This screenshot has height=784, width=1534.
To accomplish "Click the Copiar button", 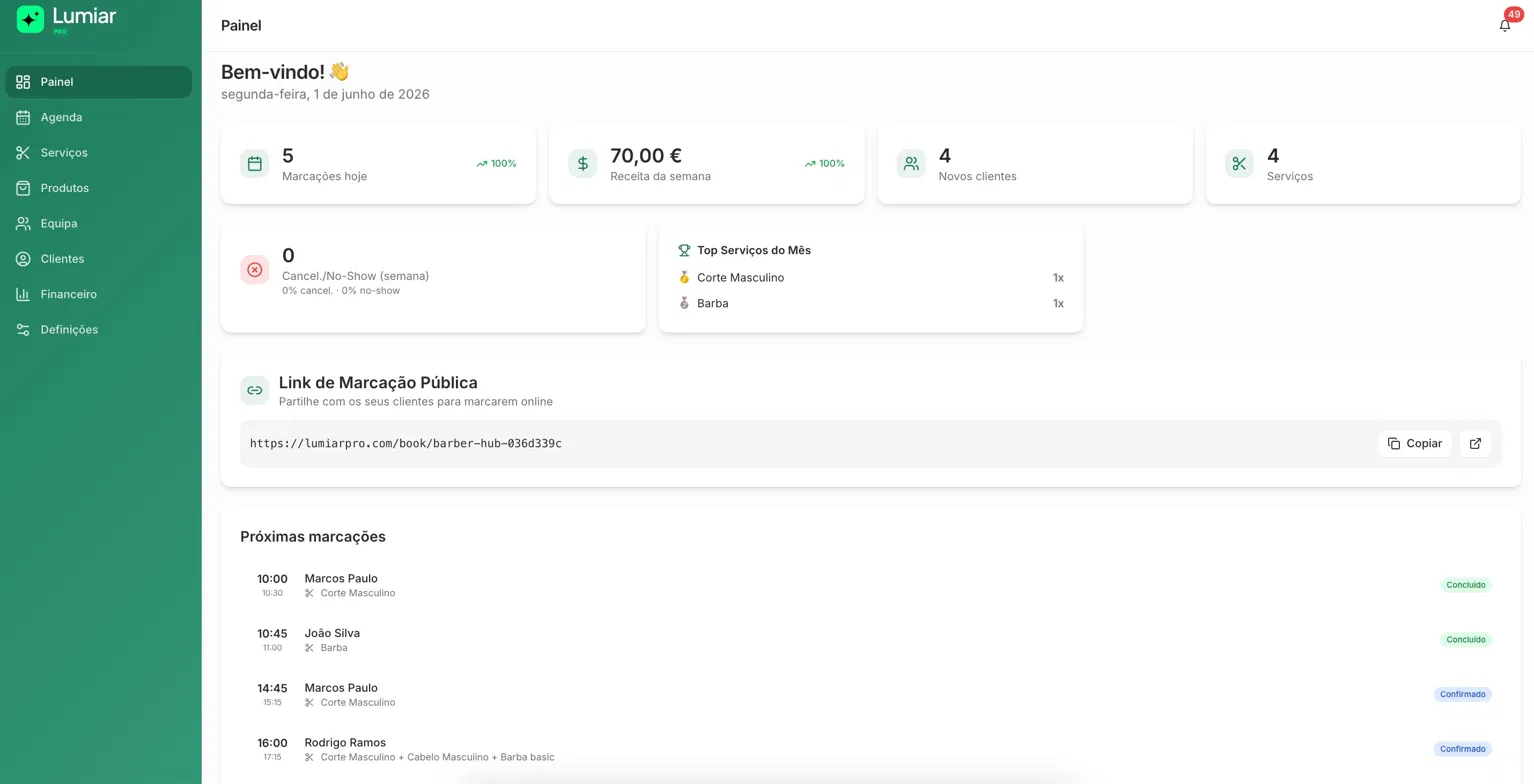I will tap(1414, 444).
